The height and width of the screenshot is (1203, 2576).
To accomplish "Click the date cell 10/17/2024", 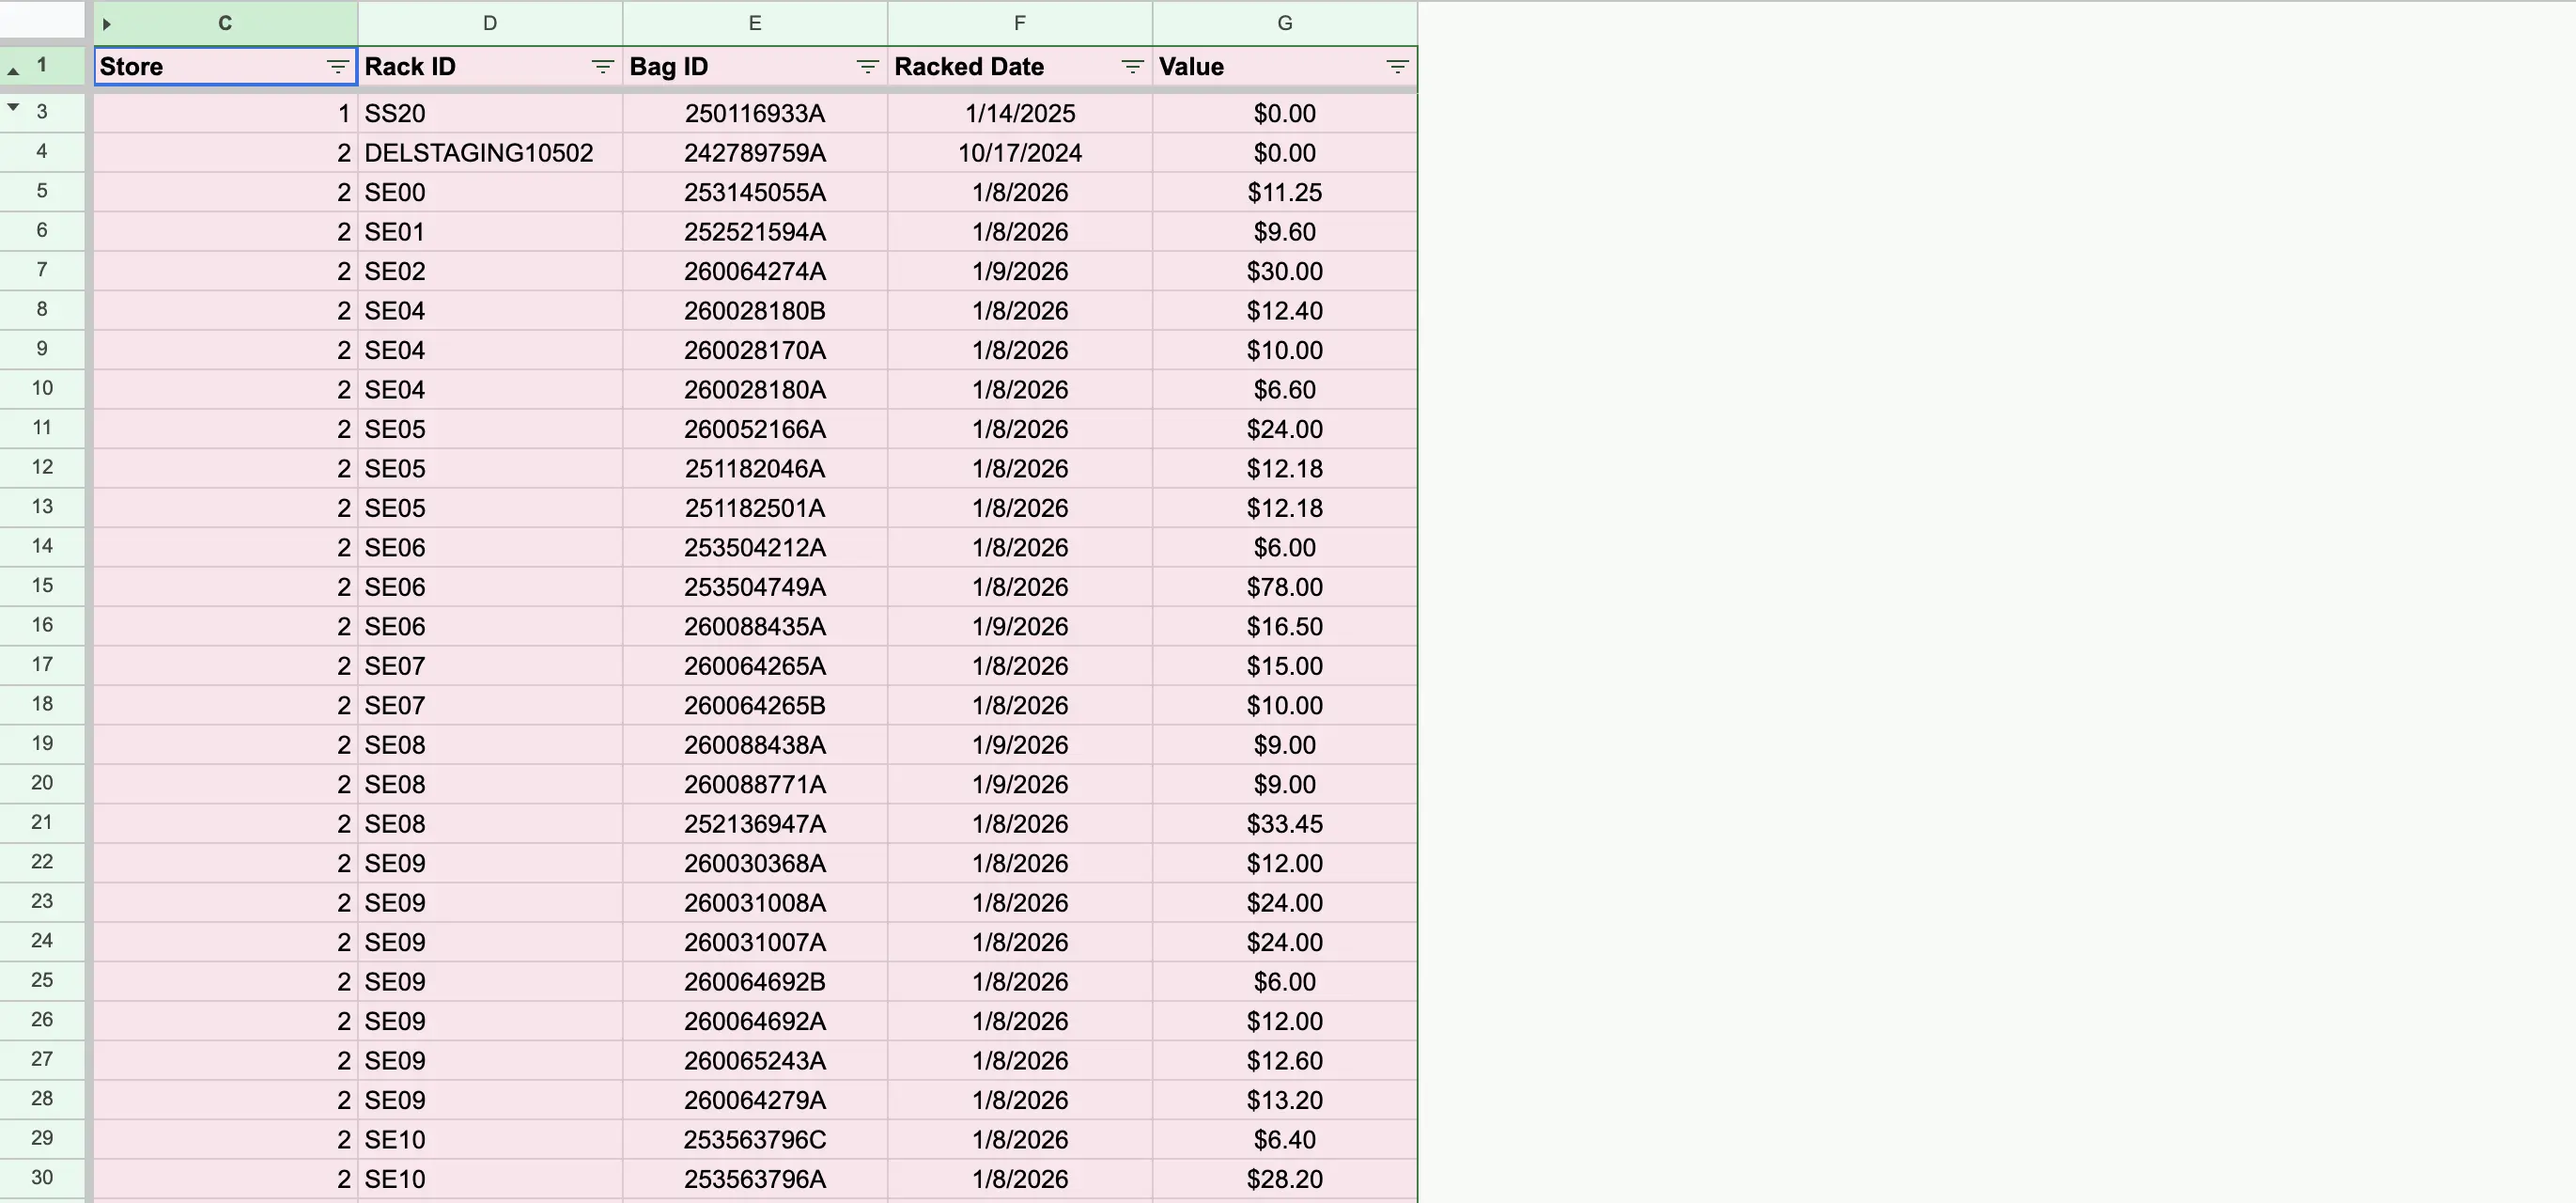I will click(x=1019, y=152).
